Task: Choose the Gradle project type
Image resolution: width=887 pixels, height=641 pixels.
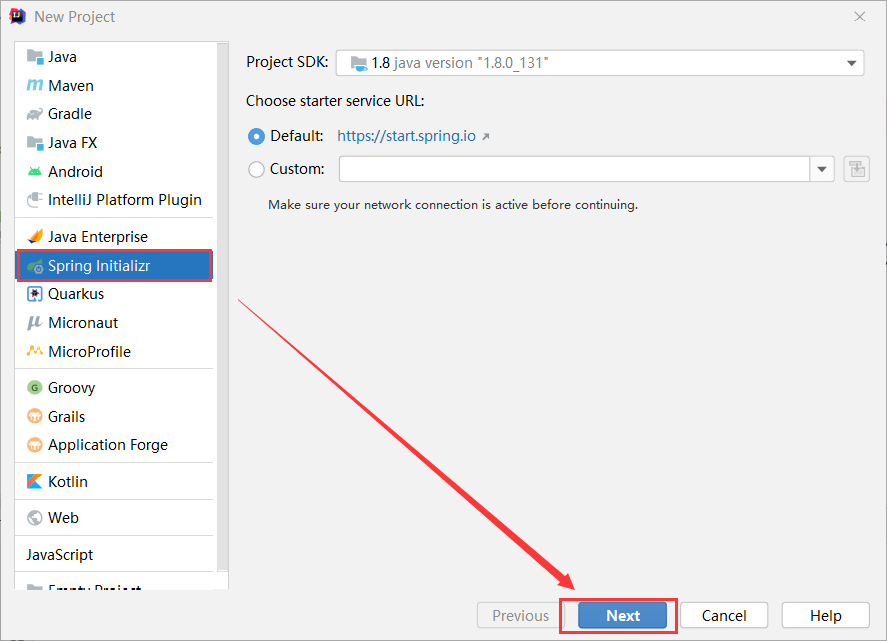Action: pyautogui.click(x=114, y=114)
